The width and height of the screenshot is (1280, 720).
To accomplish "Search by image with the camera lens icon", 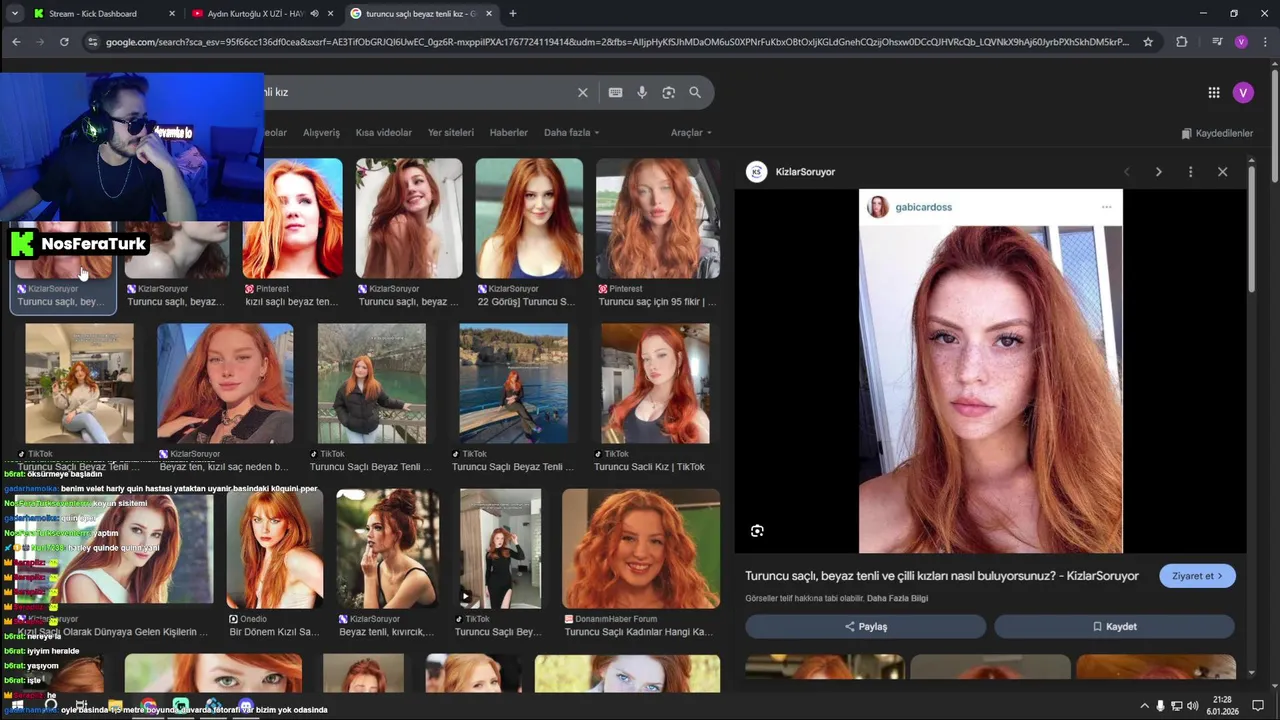I will point(669,92).
